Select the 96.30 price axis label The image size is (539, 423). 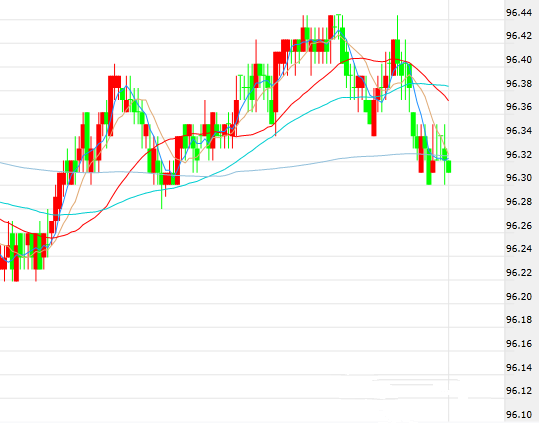[x=519, y=178]
